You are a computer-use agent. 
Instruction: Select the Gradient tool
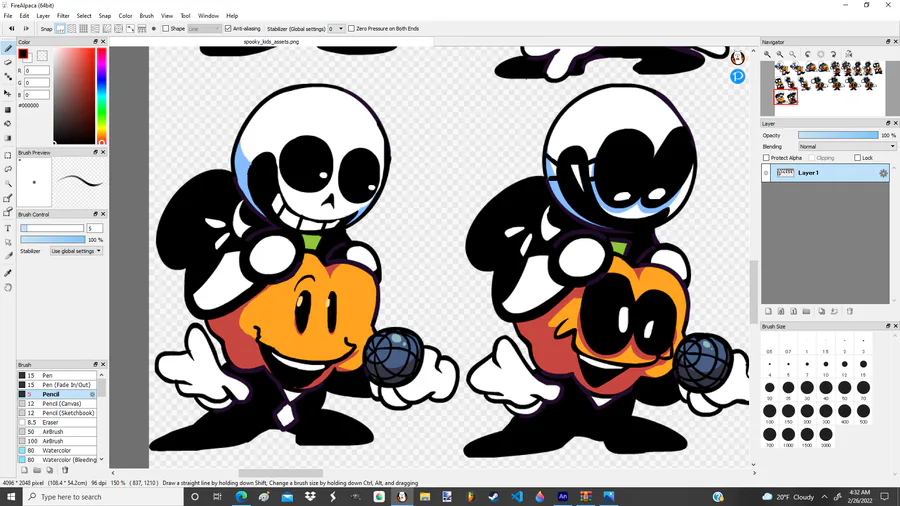[x=8, y=138]
